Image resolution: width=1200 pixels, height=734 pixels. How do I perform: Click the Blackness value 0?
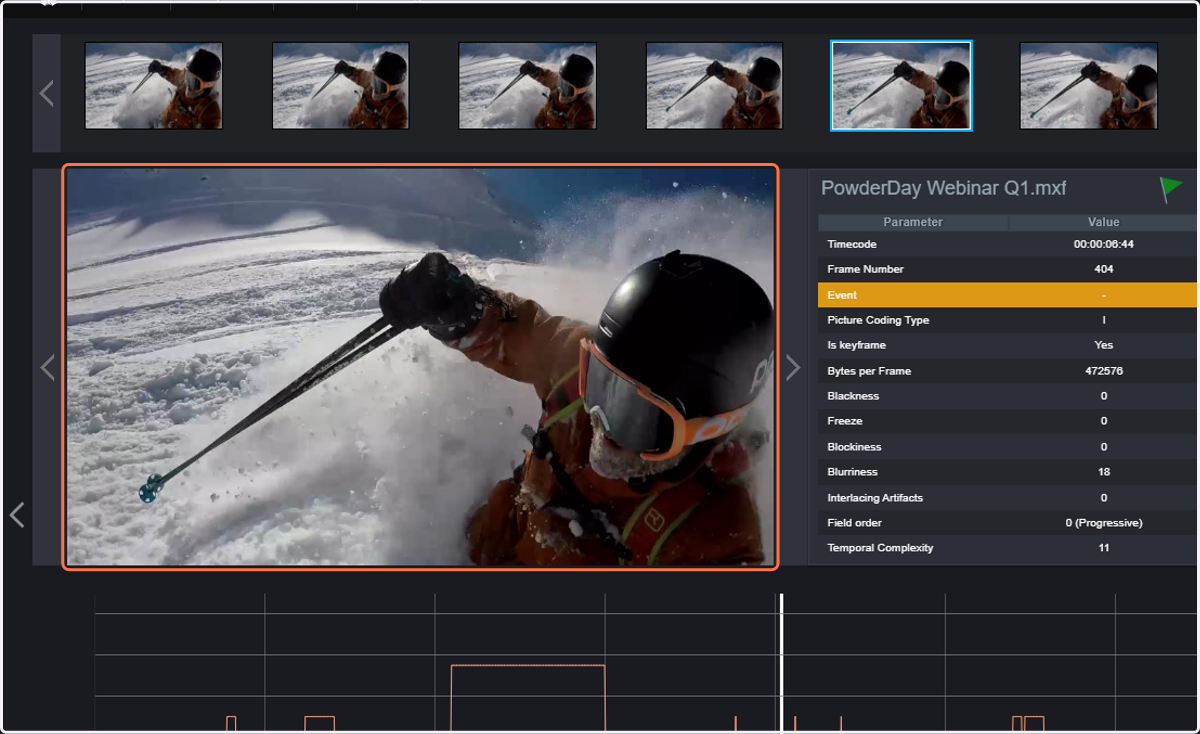pos(1104,396)
